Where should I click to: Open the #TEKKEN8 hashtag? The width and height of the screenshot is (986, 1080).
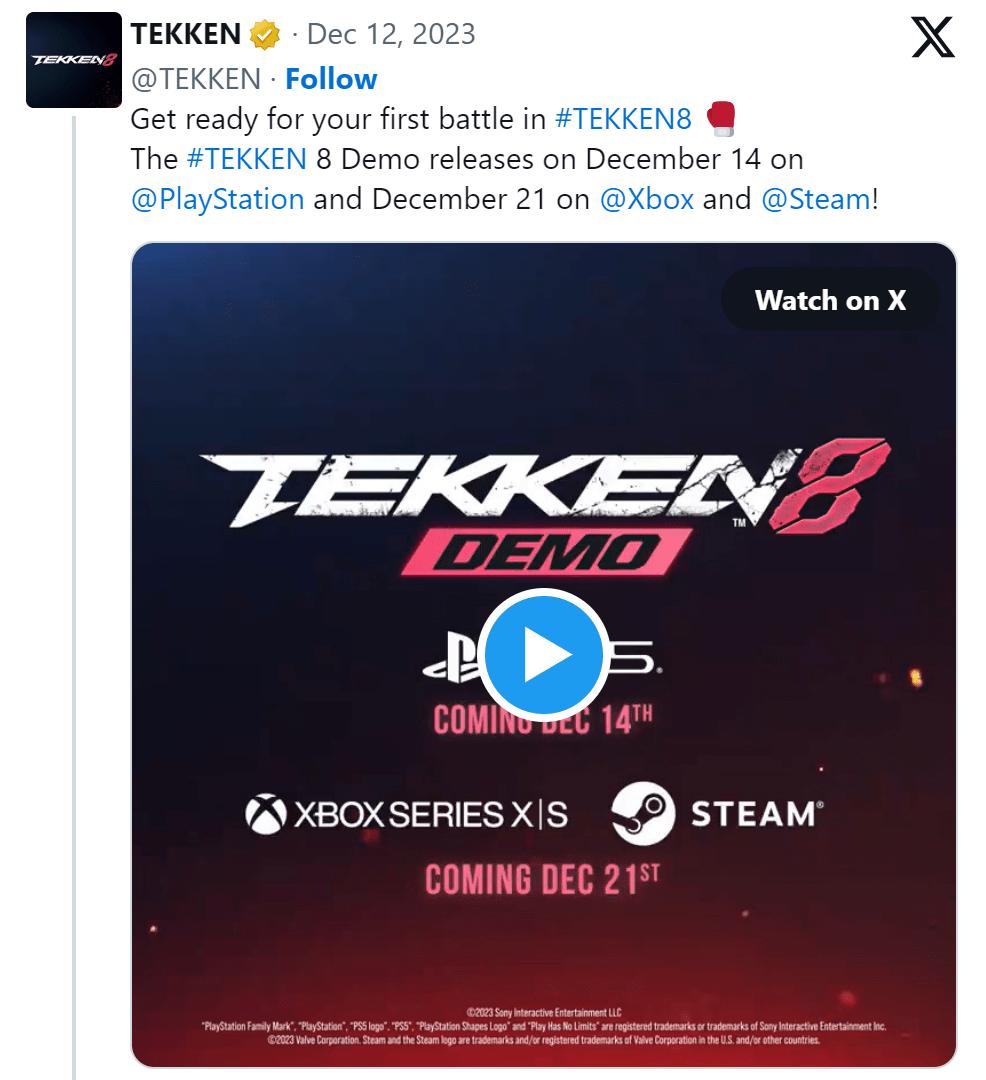point(623,119)
